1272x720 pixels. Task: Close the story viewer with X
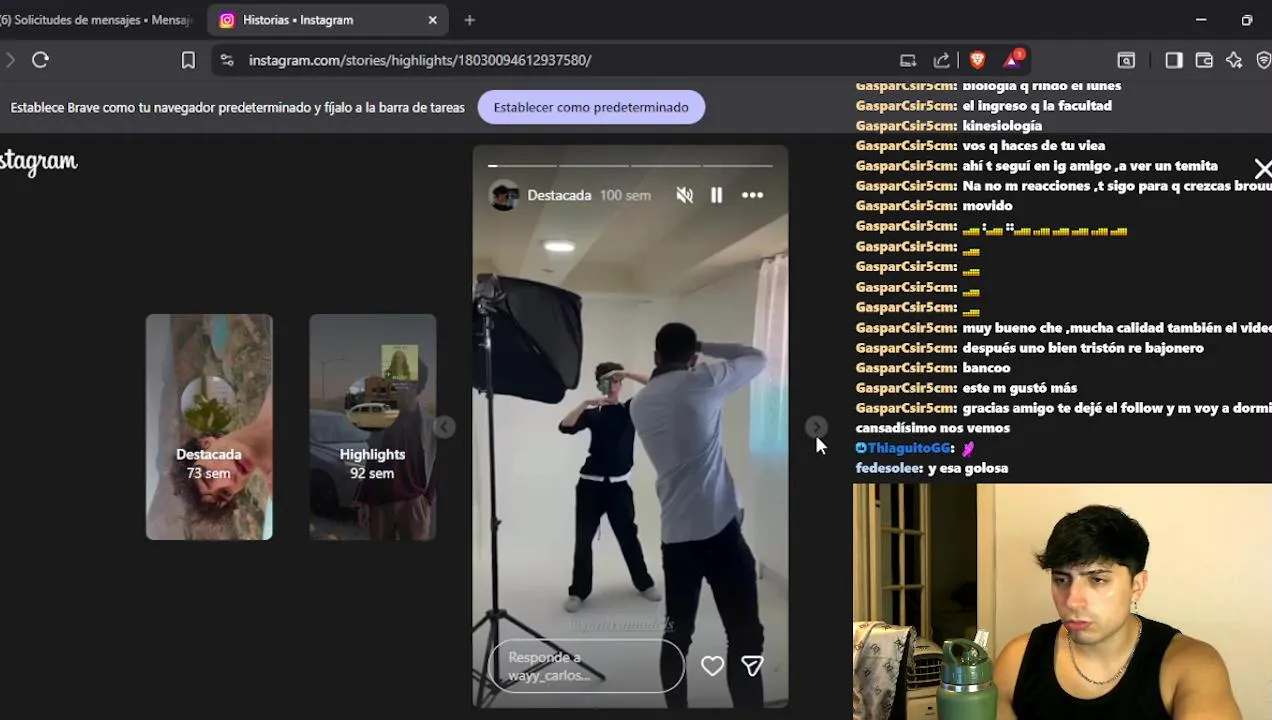coord(1263,169)
